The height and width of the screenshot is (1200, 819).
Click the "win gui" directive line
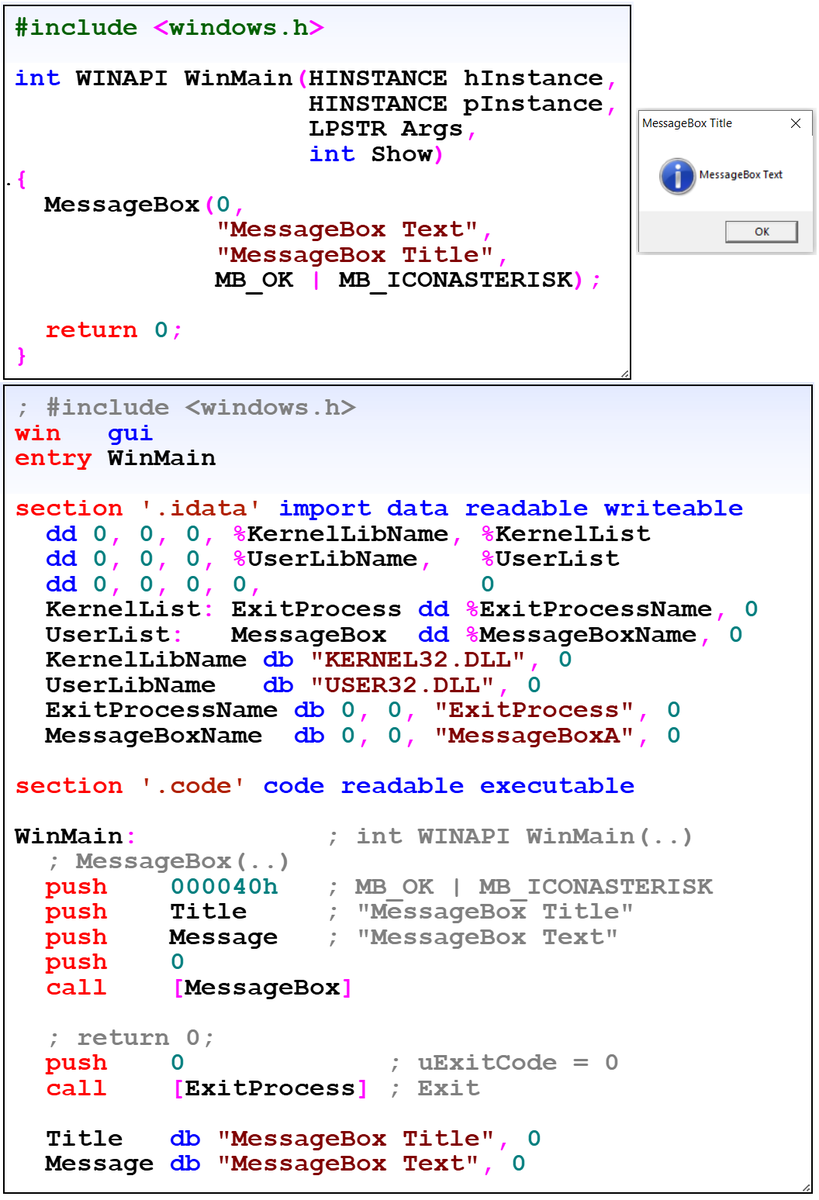coord(84,434)
